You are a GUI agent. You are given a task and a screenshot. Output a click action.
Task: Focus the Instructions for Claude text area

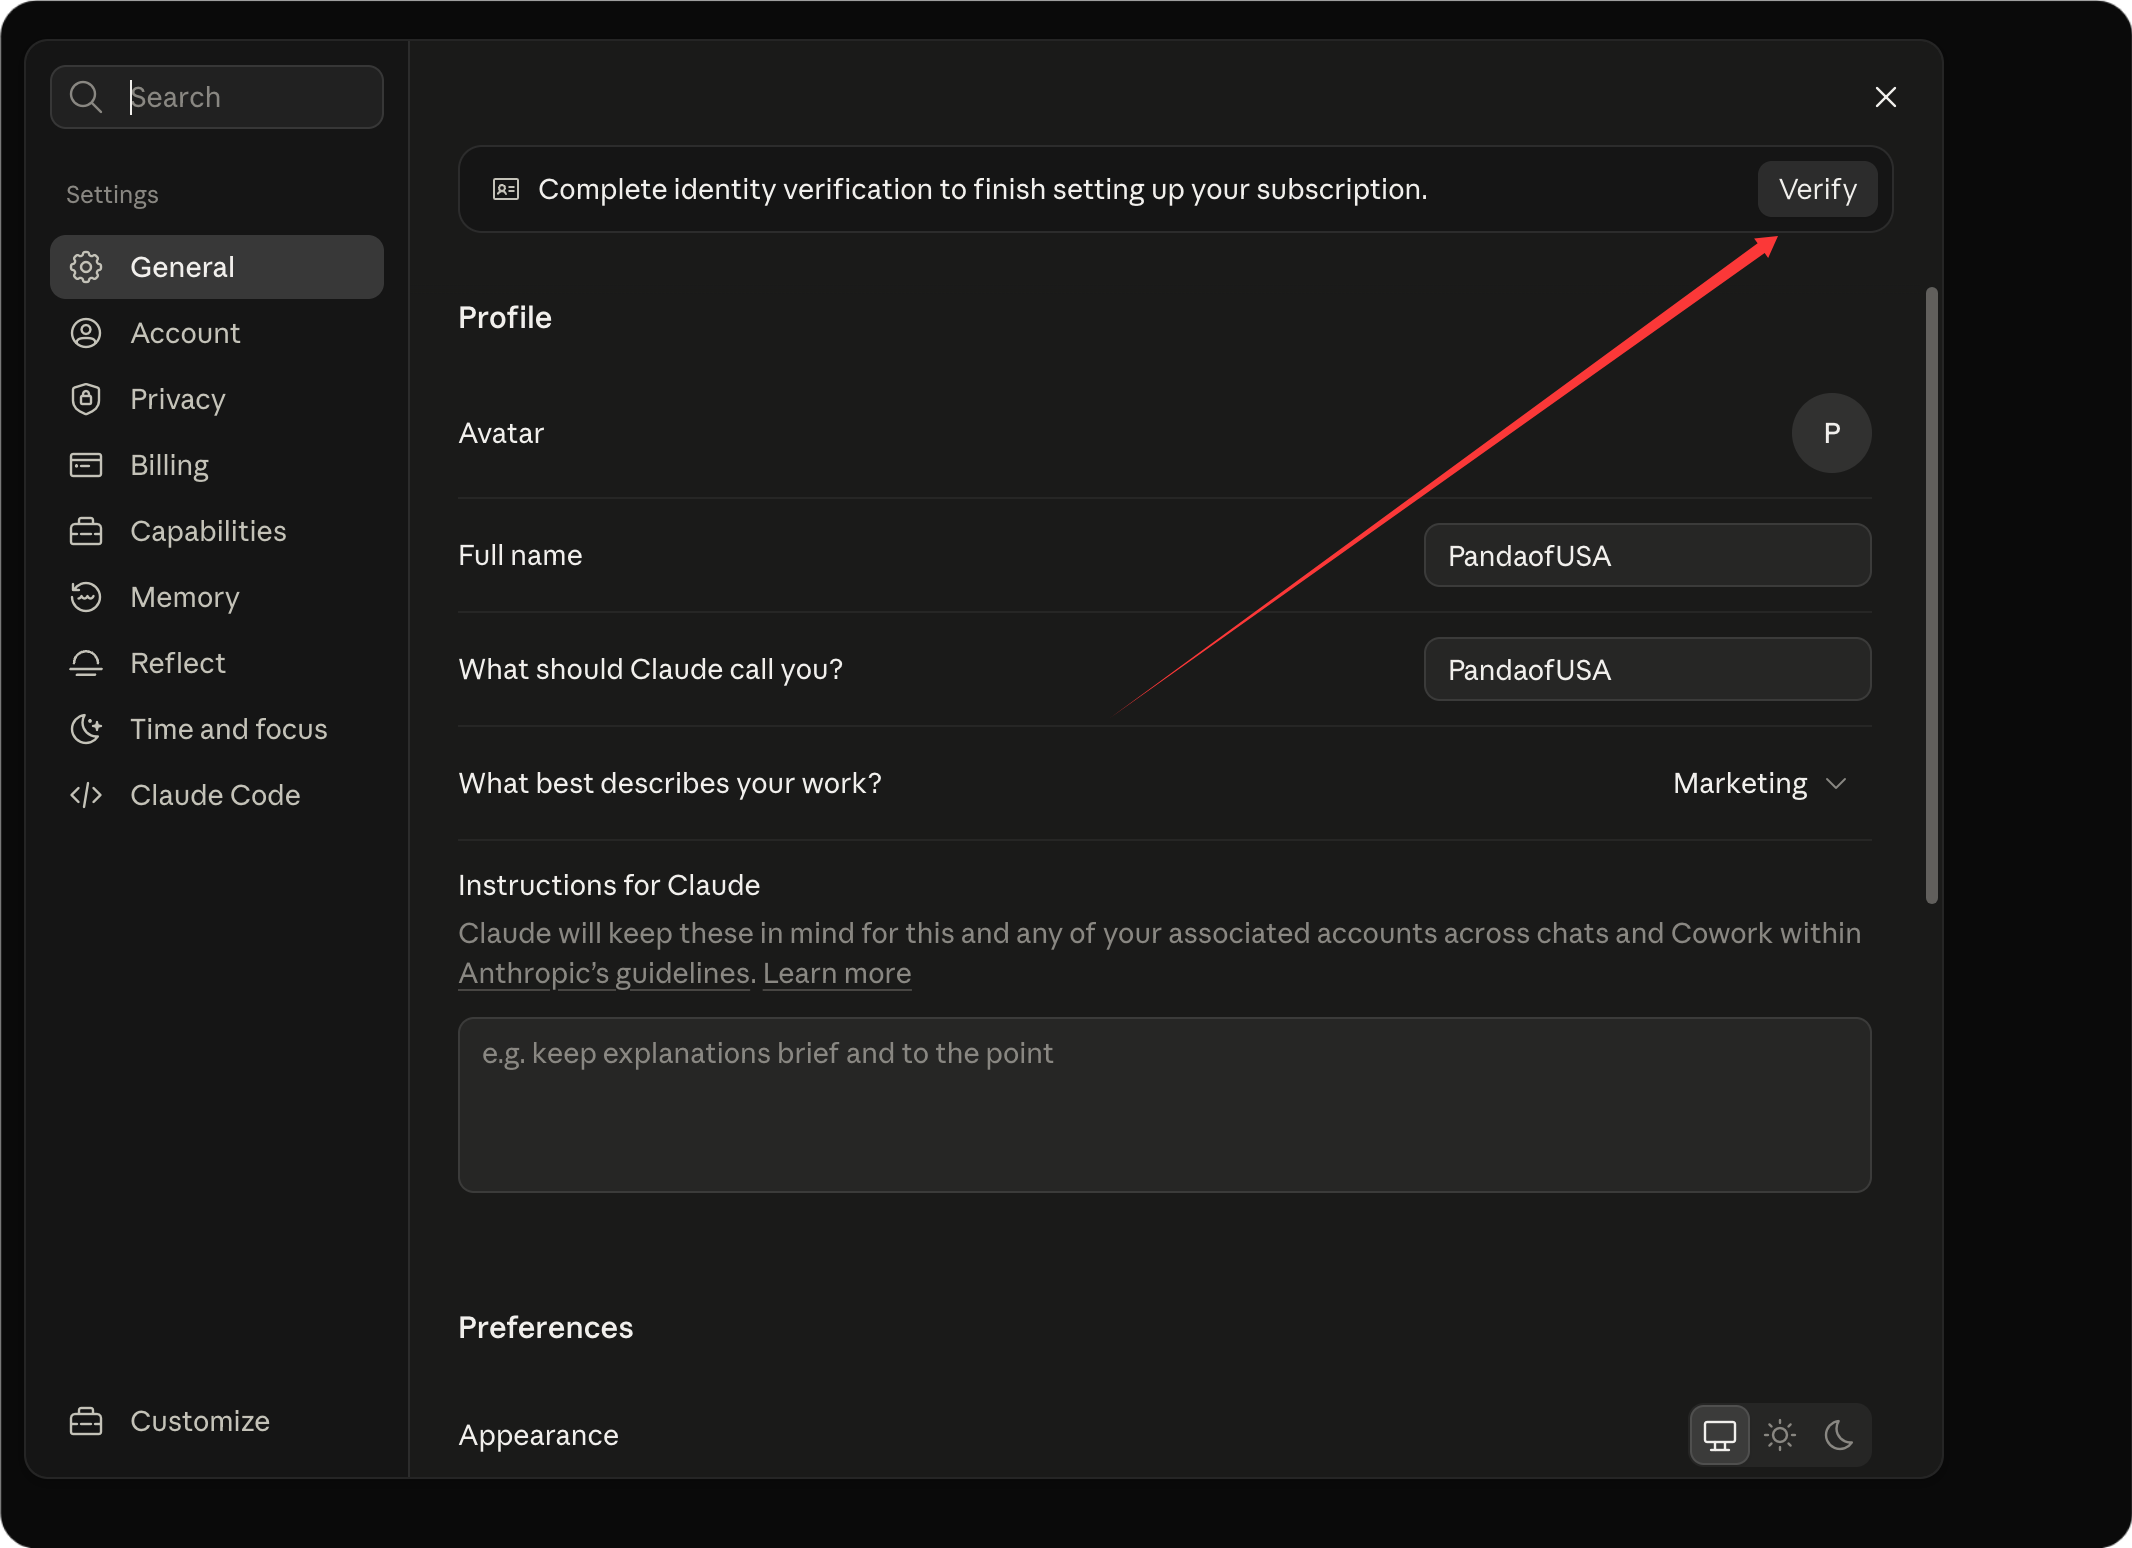pos(1165,1105)
